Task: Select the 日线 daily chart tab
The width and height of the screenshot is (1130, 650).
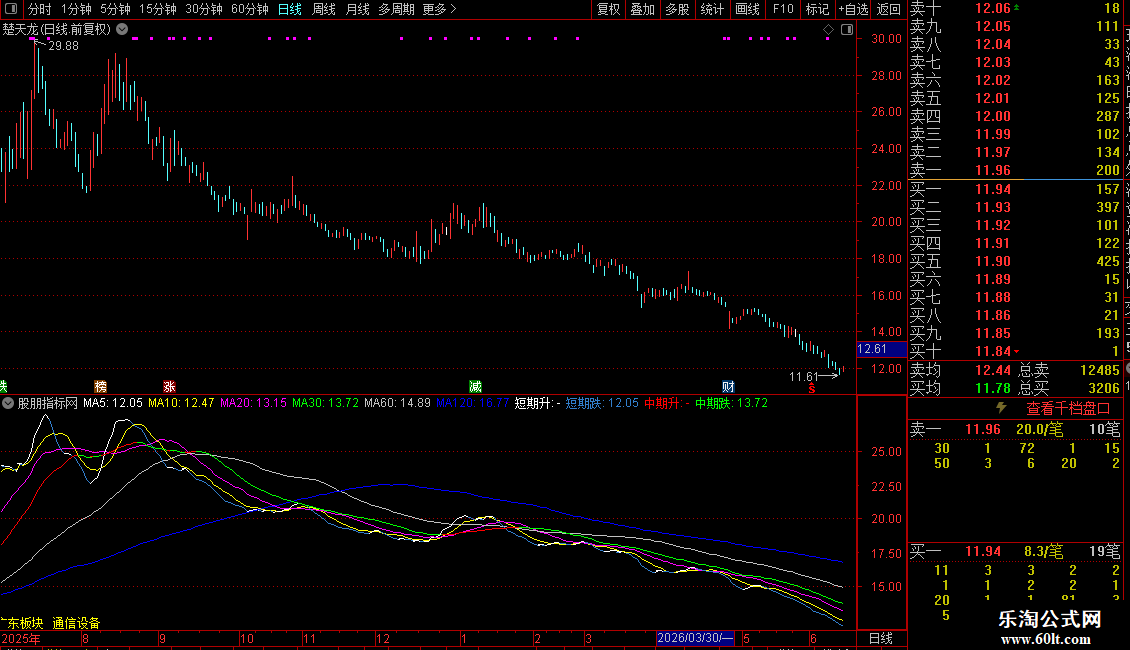Action: pos(290,9)
